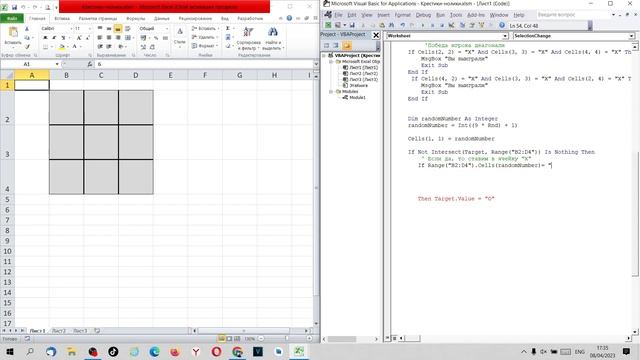Open the Cell Styles (Стили) gallery
The width and height of the screenshot is (640, 360).
coord(180,37)
